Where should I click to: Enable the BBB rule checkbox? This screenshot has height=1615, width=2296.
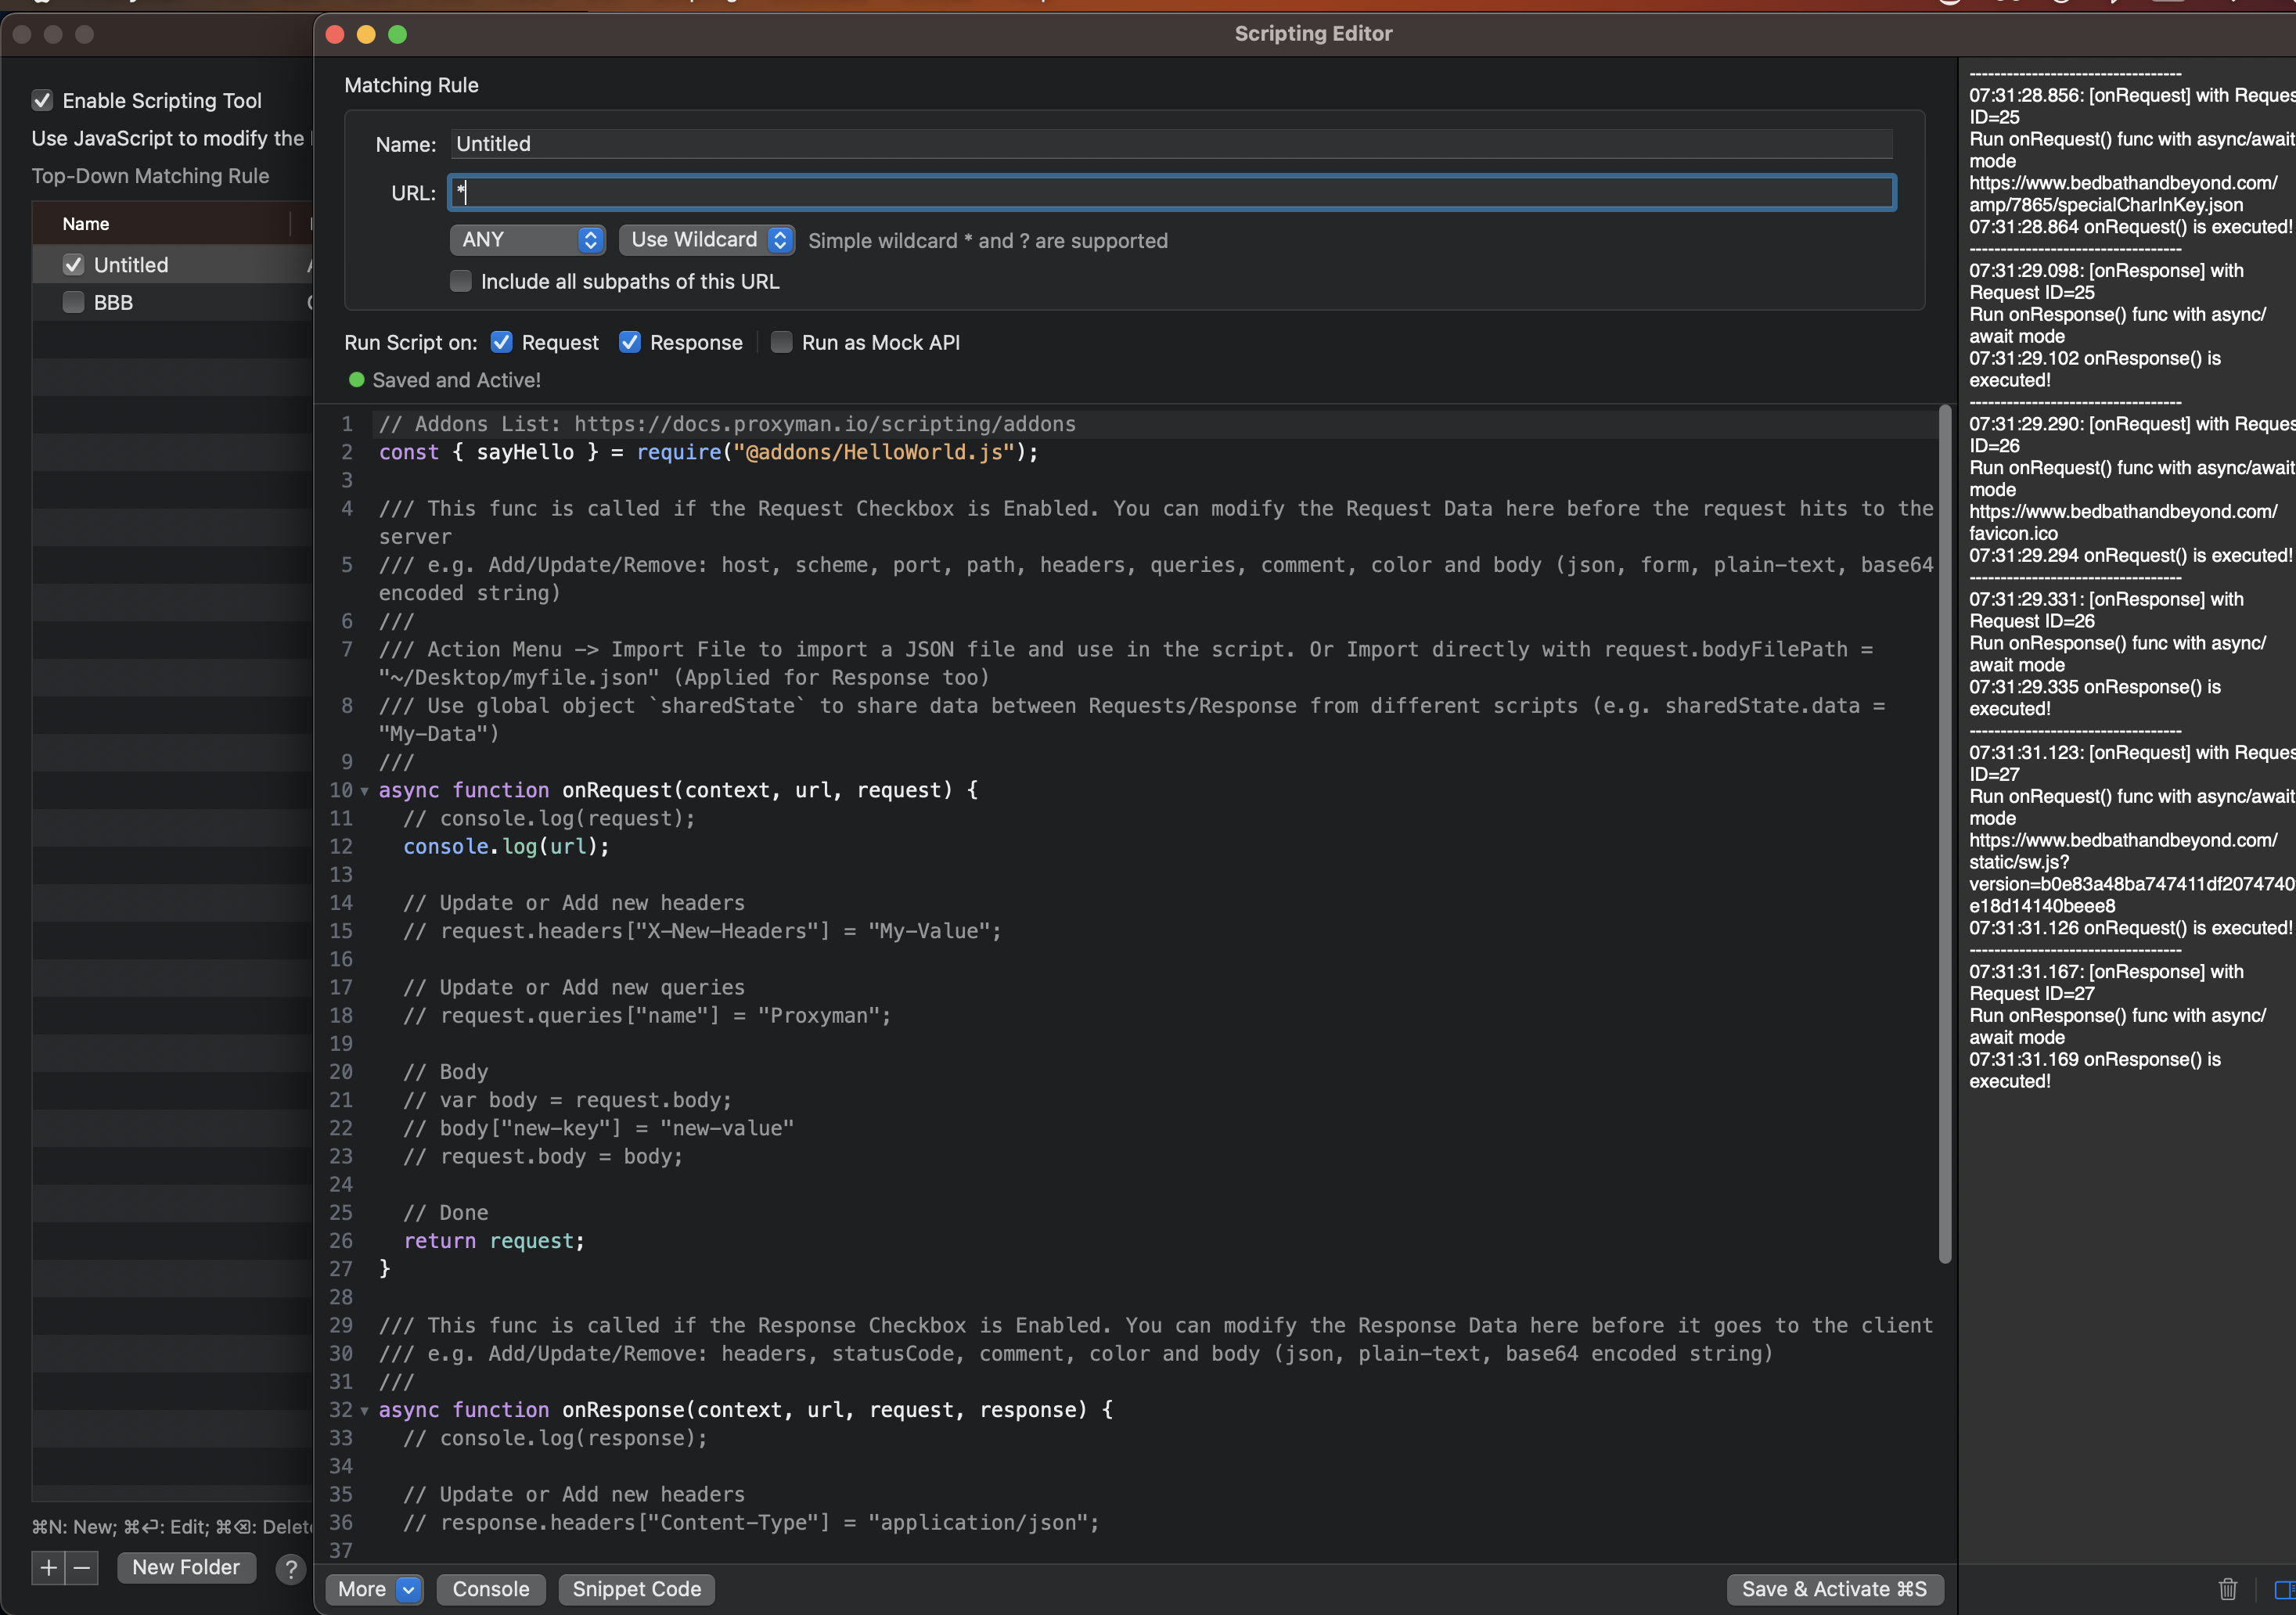click(73, 302)
